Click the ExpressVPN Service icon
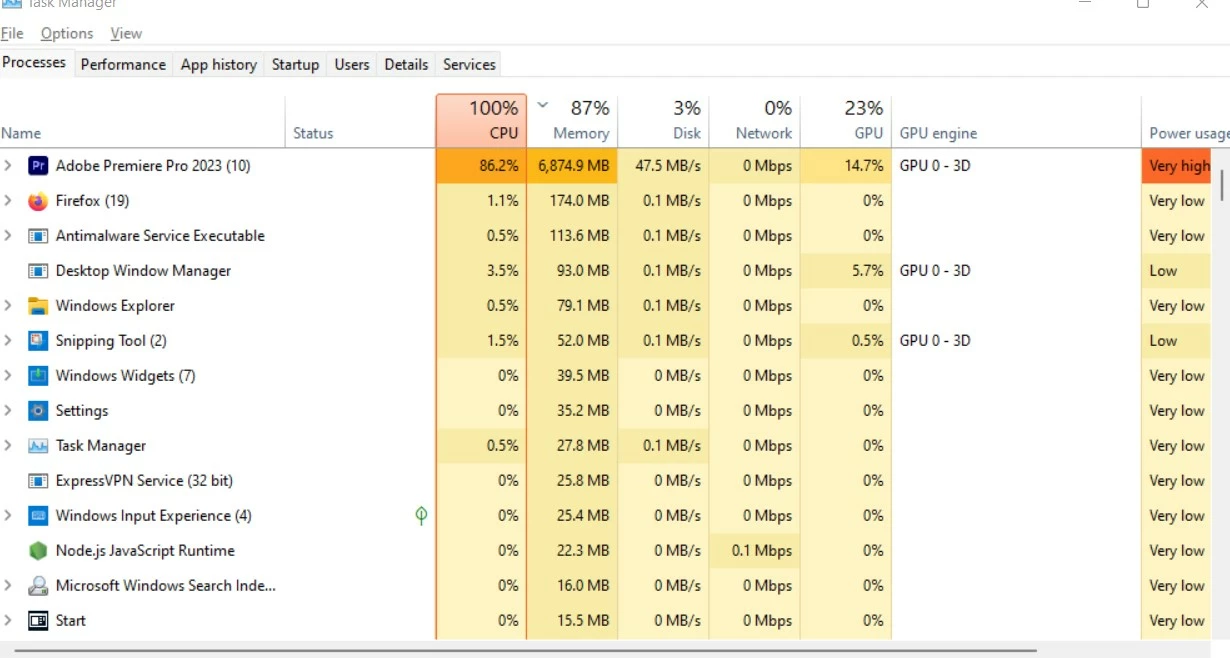 (x=38, y=481)
